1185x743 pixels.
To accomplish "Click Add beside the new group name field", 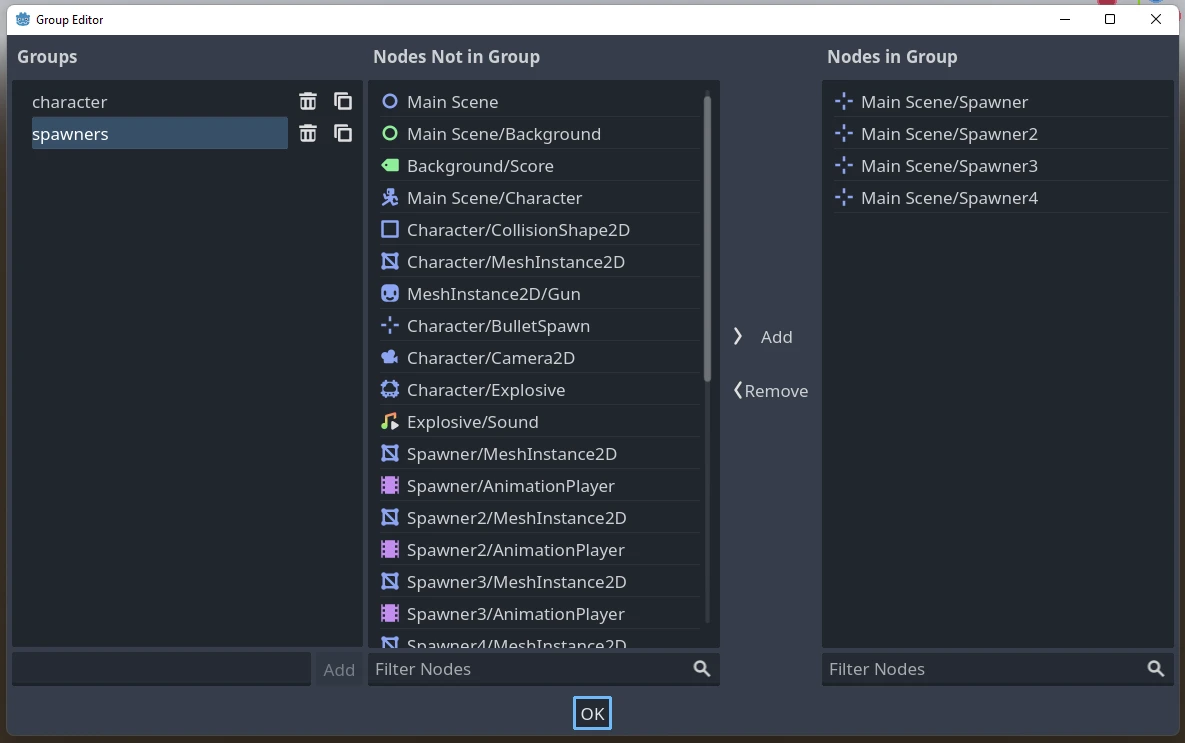I will pyautogui.click(x=338, y=669).
